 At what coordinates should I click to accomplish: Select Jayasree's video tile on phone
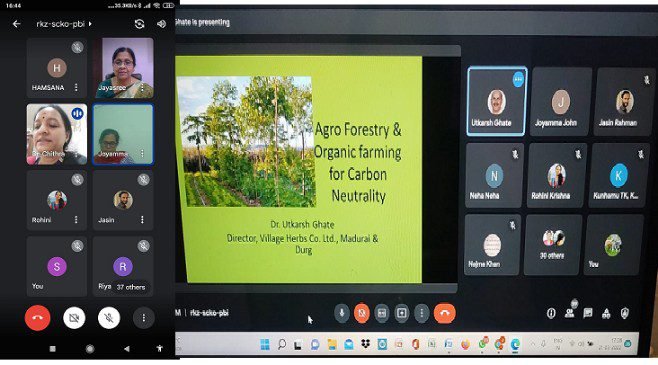coord(123,68)
